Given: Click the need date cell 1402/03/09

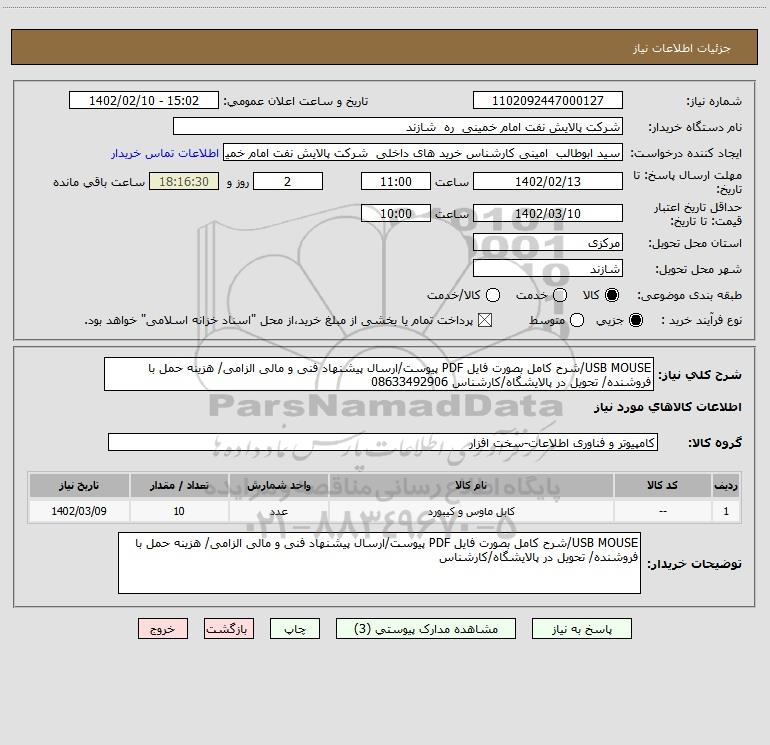Looking at the screenshot, I should 79,511.
